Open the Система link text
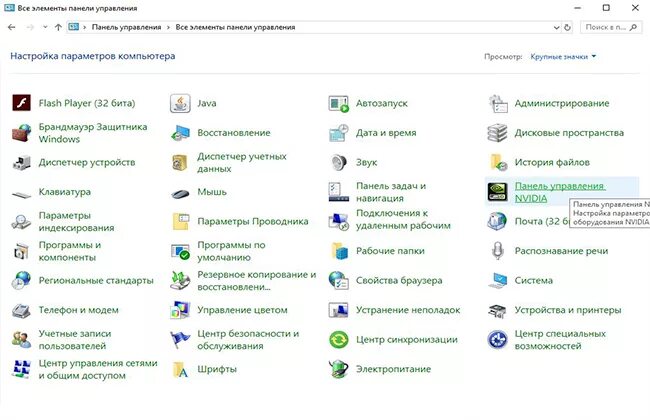Screen dimensions: 650x420 (534, 280)
